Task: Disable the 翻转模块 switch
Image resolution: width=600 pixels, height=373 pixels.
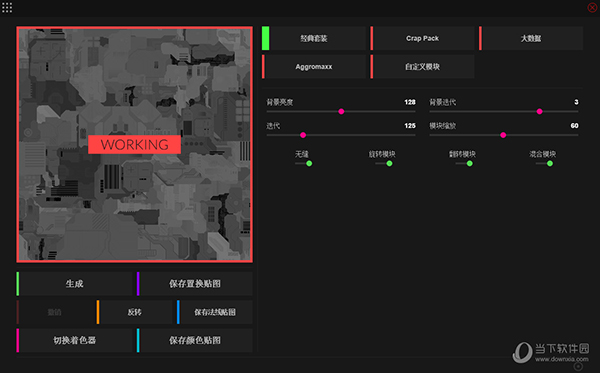Action: (x=465, y=163)
